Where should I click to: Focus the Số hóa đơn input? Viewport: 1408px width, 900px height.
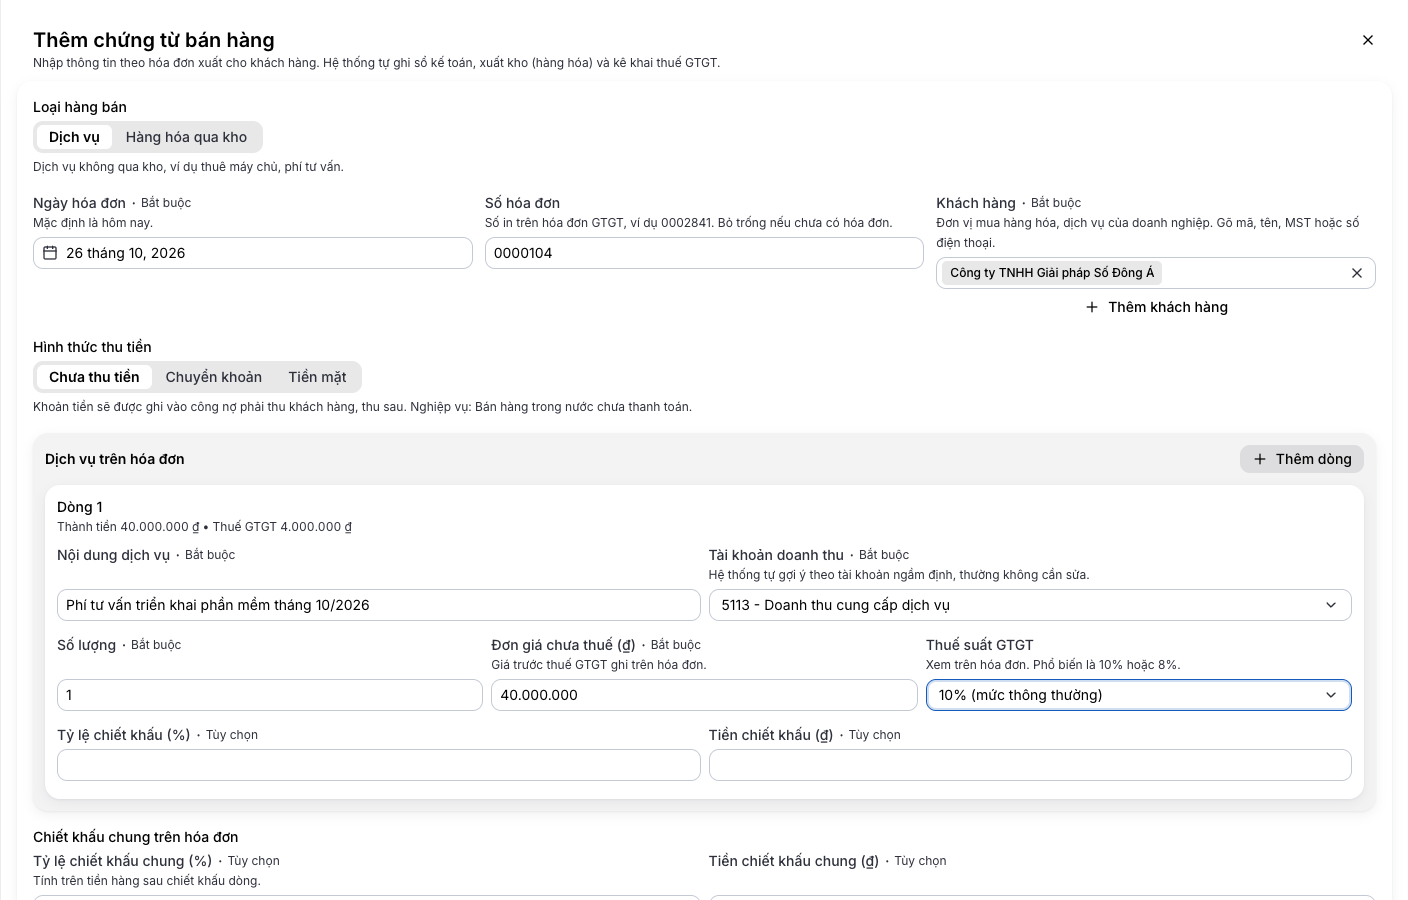(704, 253)
